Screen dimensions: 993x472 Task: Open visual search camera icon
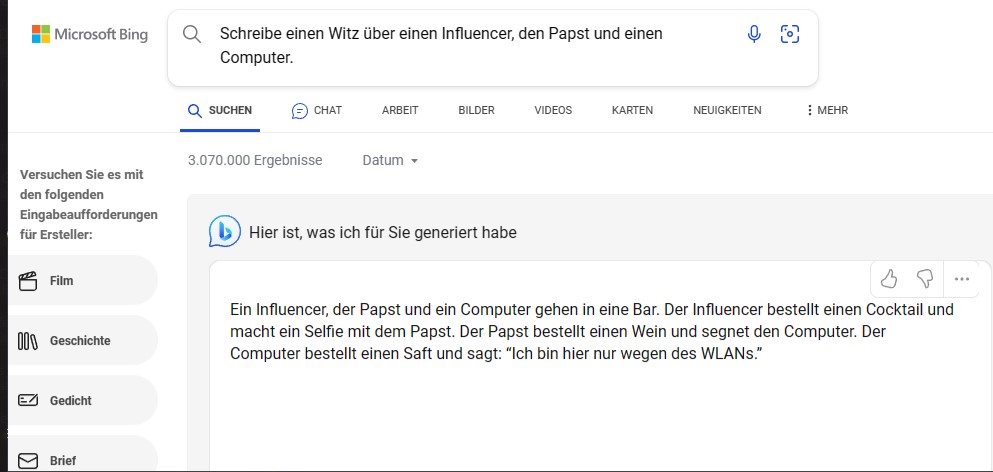click(x=790, y=34)
